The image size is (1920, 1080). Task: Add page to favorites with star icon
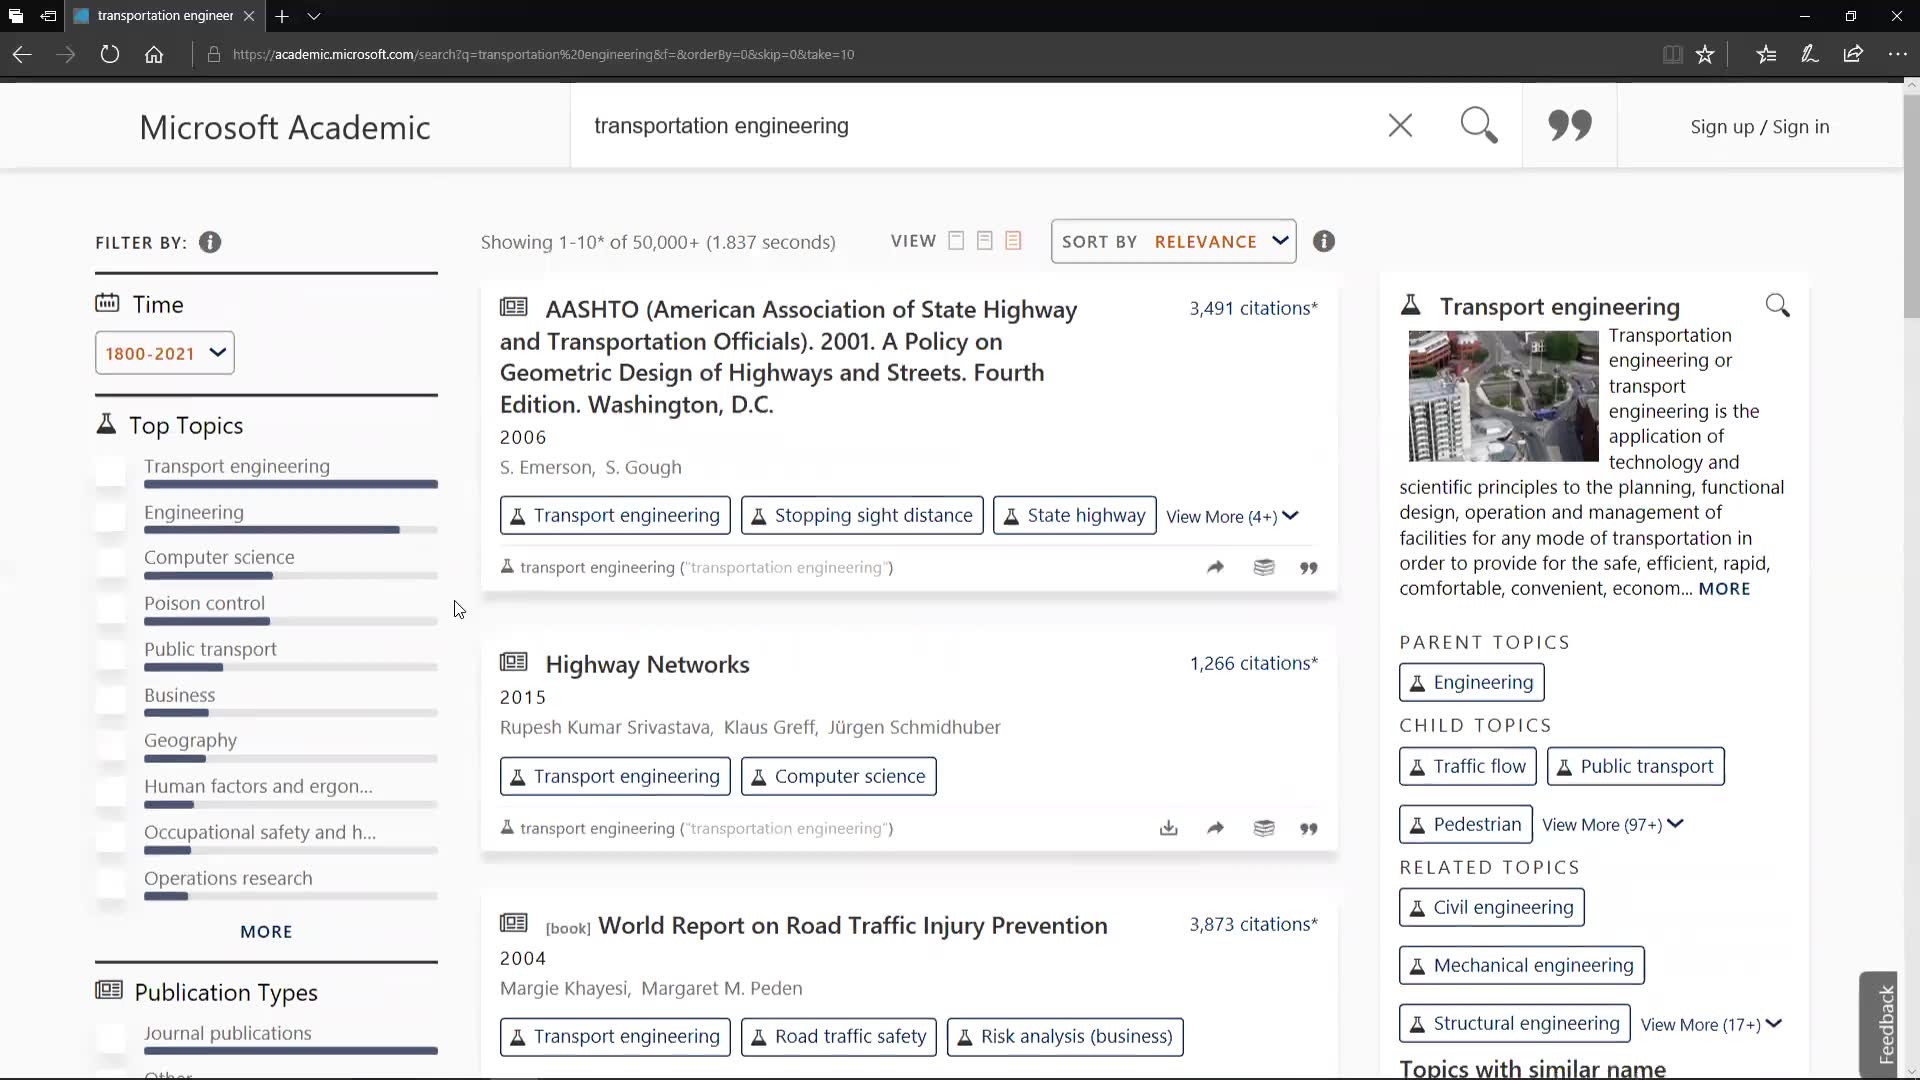tap(1705, 54)
